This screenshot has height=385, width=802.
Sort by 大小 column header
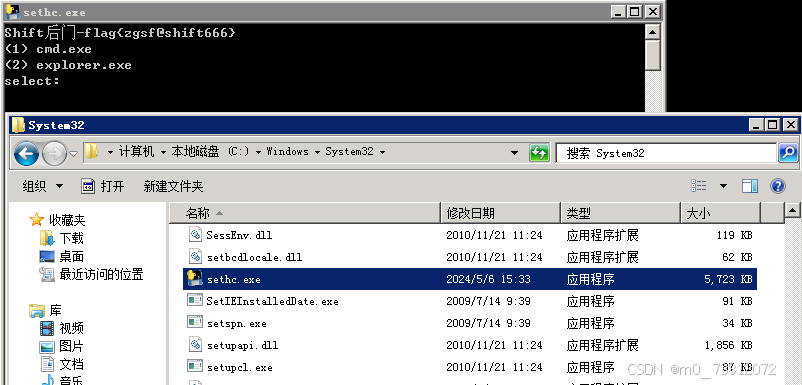coord(721,213)
